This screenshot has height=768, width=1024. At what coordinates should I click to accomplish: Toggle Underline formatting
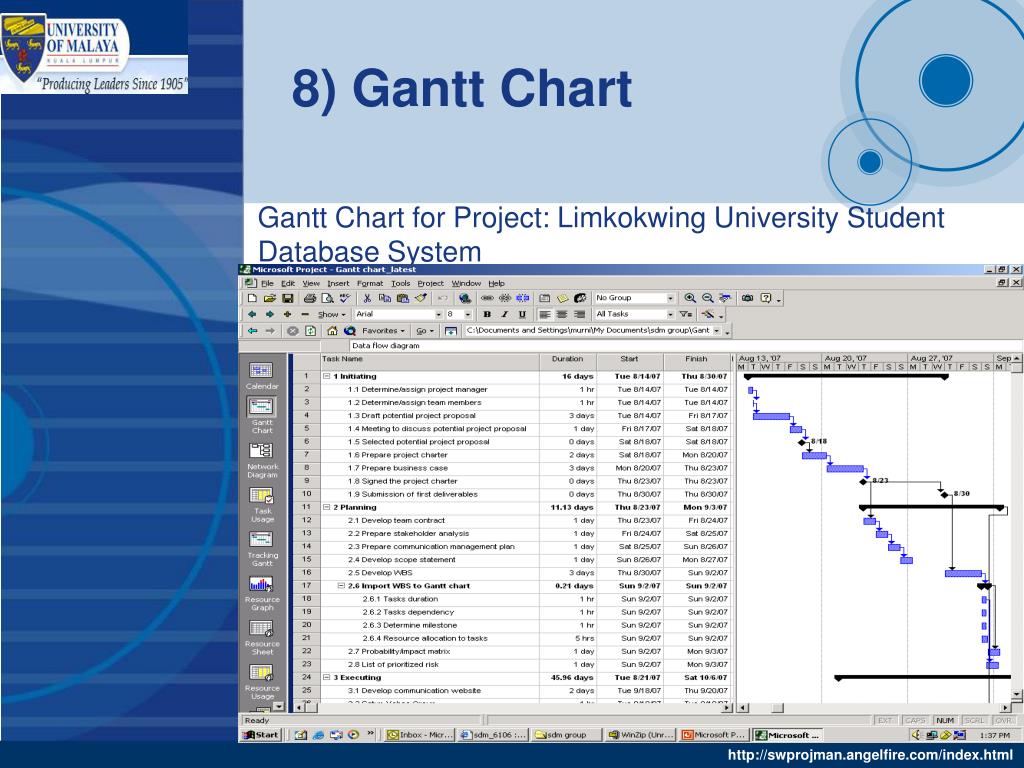coord(522,314)
